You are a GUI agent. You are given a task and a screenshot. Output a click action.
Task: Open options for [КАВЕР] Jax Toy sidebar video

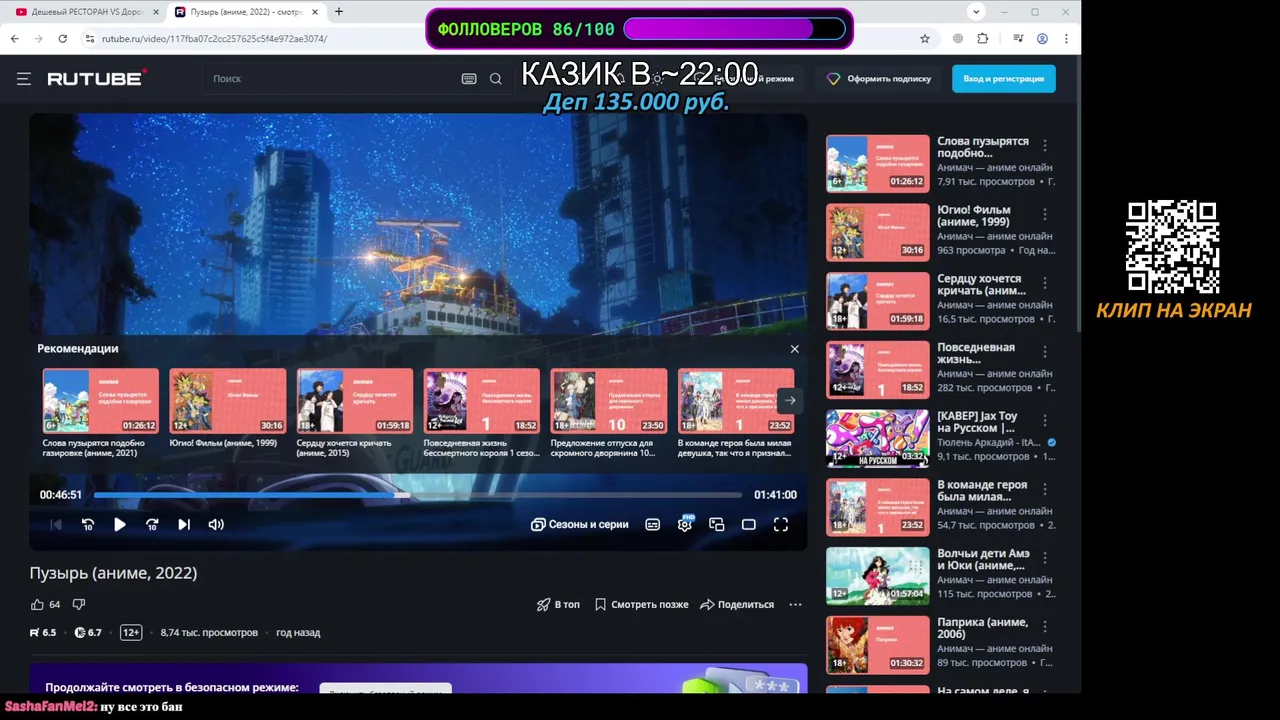click(x=1045, y=421)
